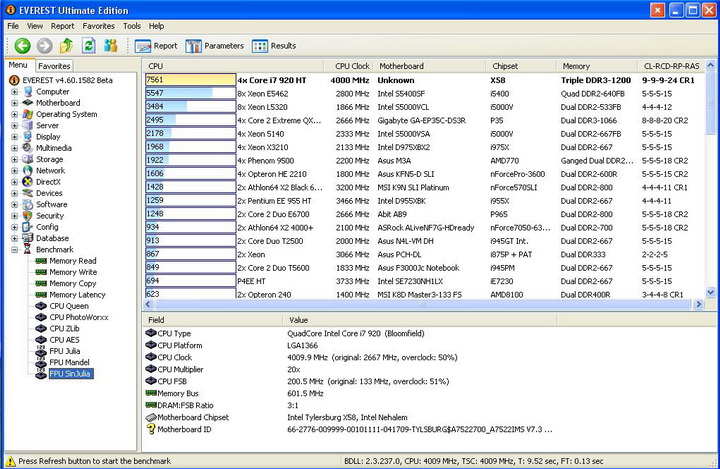Click the green Back arrow icon
720x469 pixels.
[22, 45]
